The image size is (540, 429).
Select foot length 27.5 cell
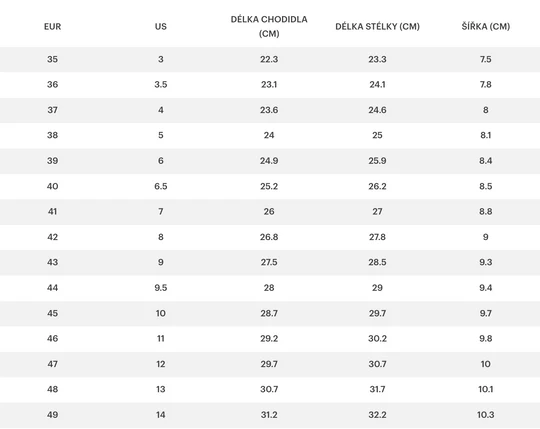(x=269, y=262)
